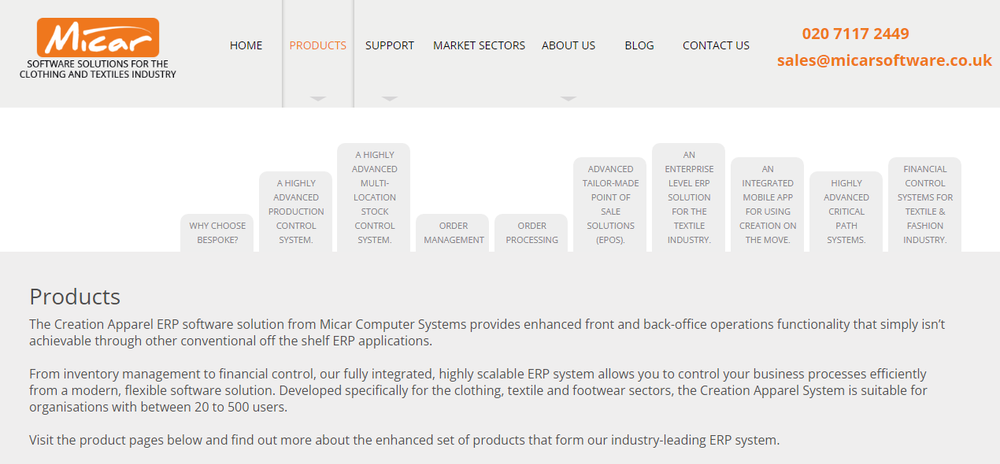Select the Products menu item
The image size is (1000, 464).
coord(318,45)
